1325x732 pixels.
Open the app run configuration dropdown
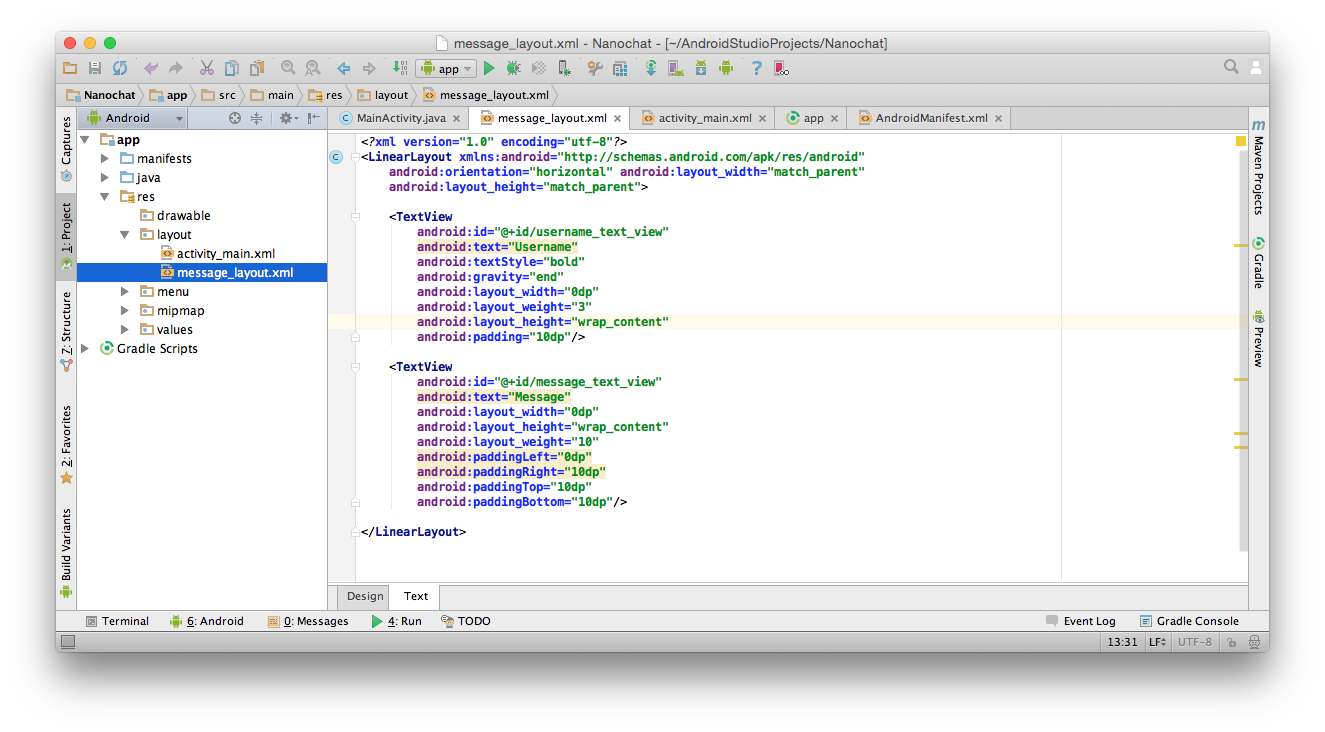pyautogui.click(x=446, y=69)
